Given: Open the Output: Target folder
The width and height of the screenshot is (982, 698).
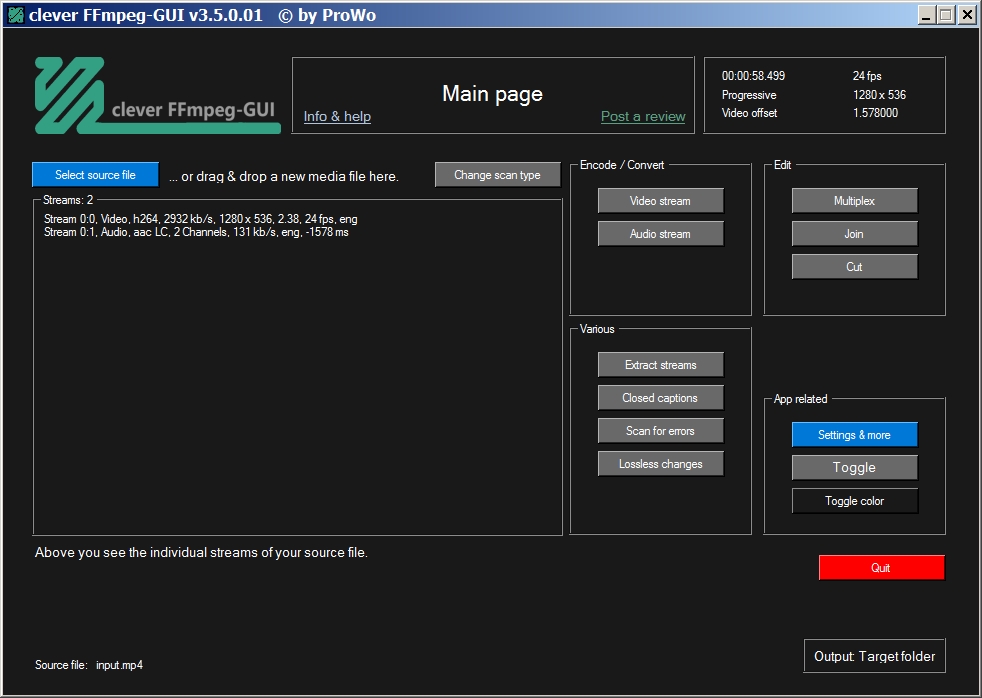Looking at the screenshot, I should point(874,656).
